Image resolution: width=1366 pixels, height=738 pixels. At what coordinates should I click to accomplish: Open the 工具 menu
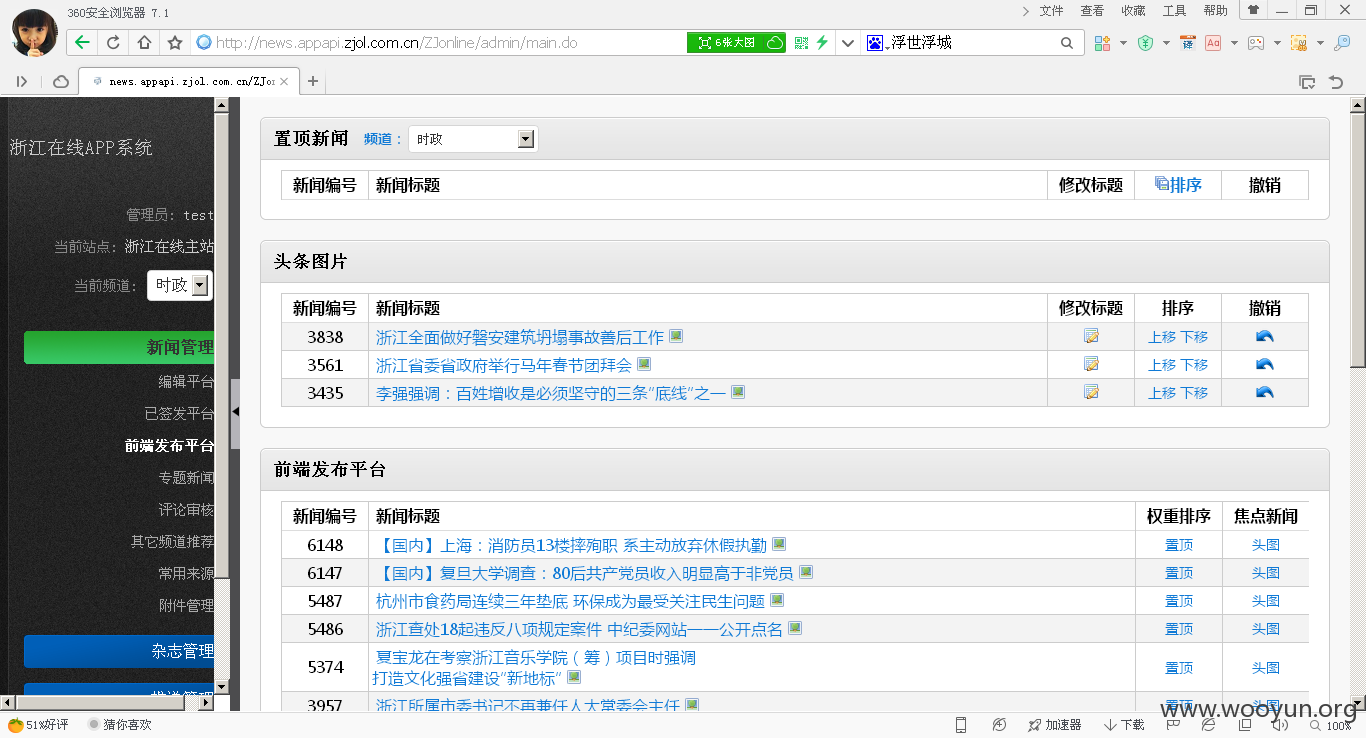[x=1174, y=11]
